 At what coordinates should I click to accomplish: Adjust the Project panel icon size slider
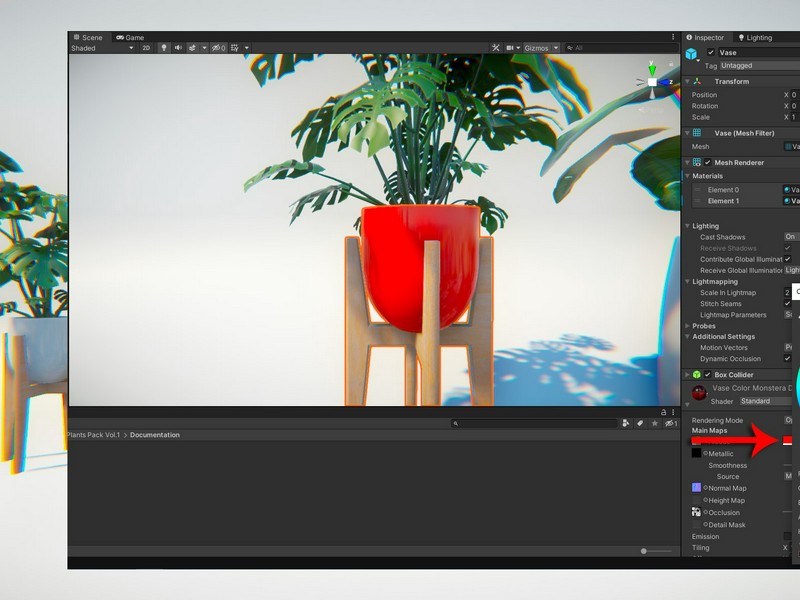click(657, 551)
